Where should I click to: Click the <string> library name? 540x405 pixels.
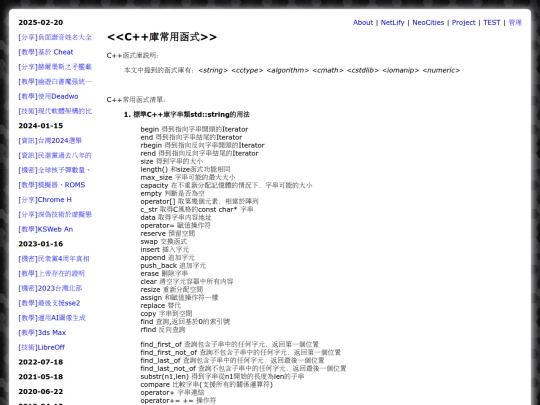(x=213, y=71)
